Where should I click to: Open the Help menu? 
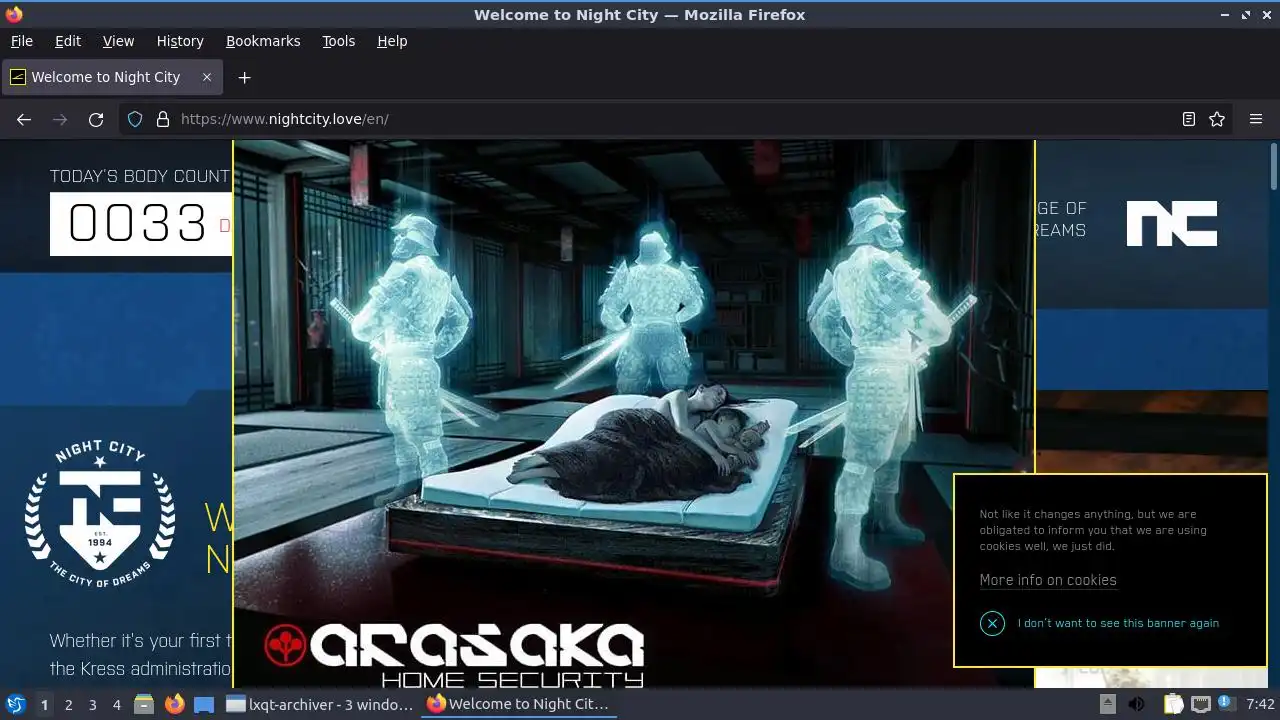point(392,41)
